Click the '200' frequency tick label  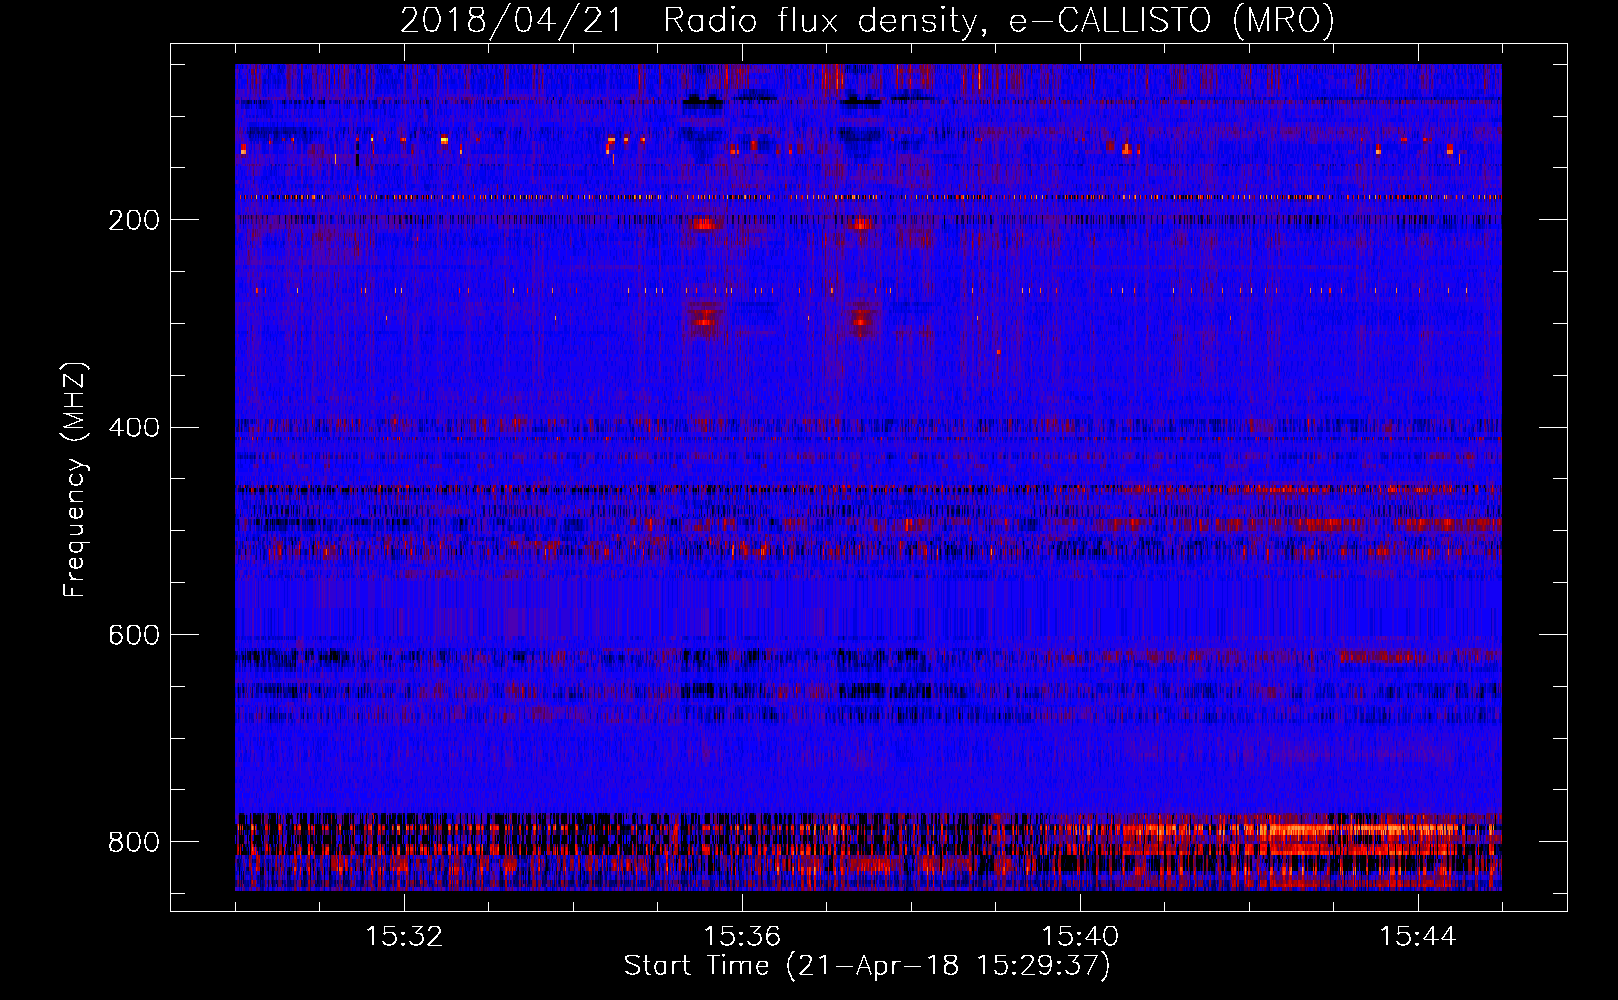coord(134,220)
